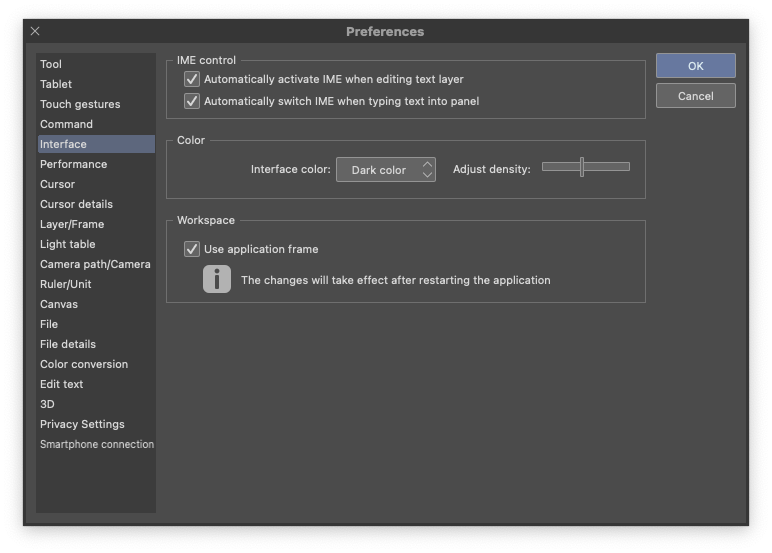The image size is (772, 553).
Task: Go to Ruler/Unit preferences
Action: [96, 284]
